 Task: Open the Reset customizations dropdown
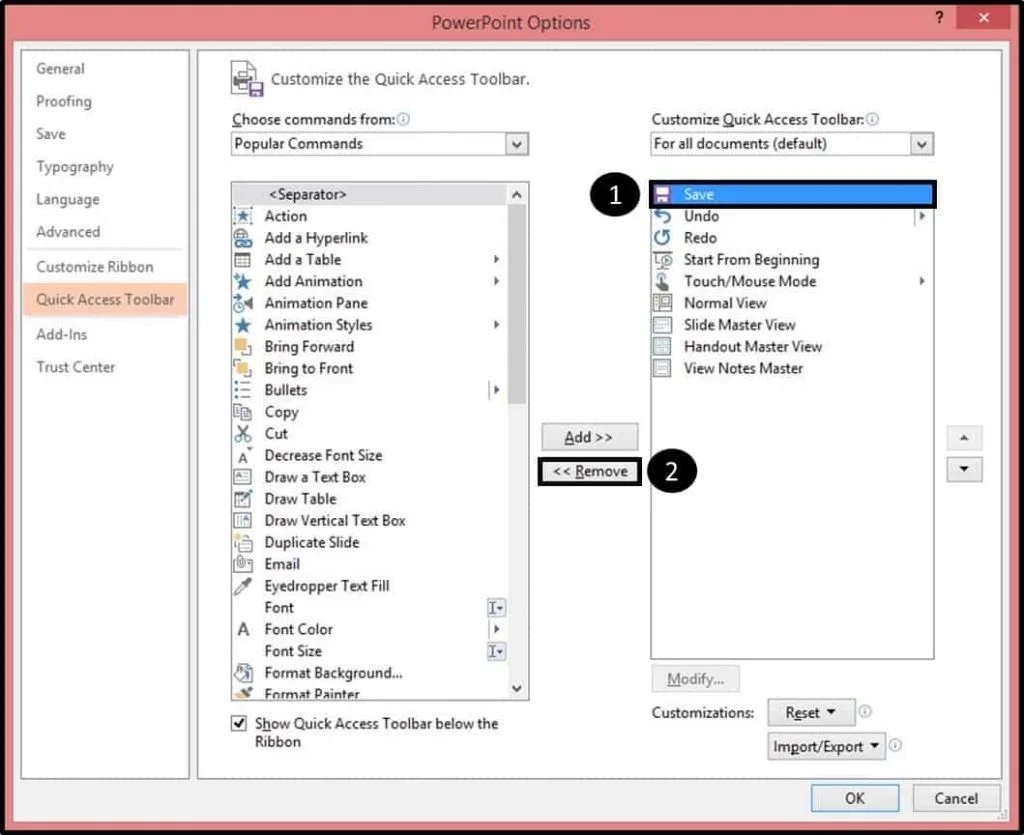click(811, 712)
